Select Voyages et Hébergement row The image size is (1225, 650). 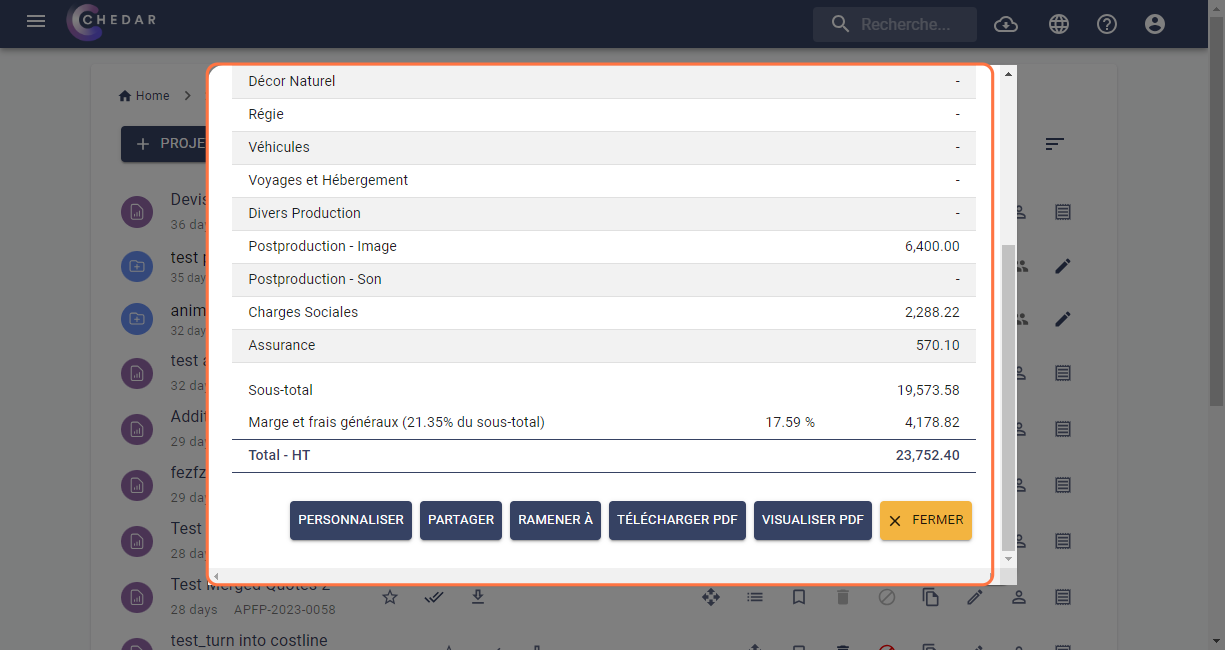(x=604, y=181)
